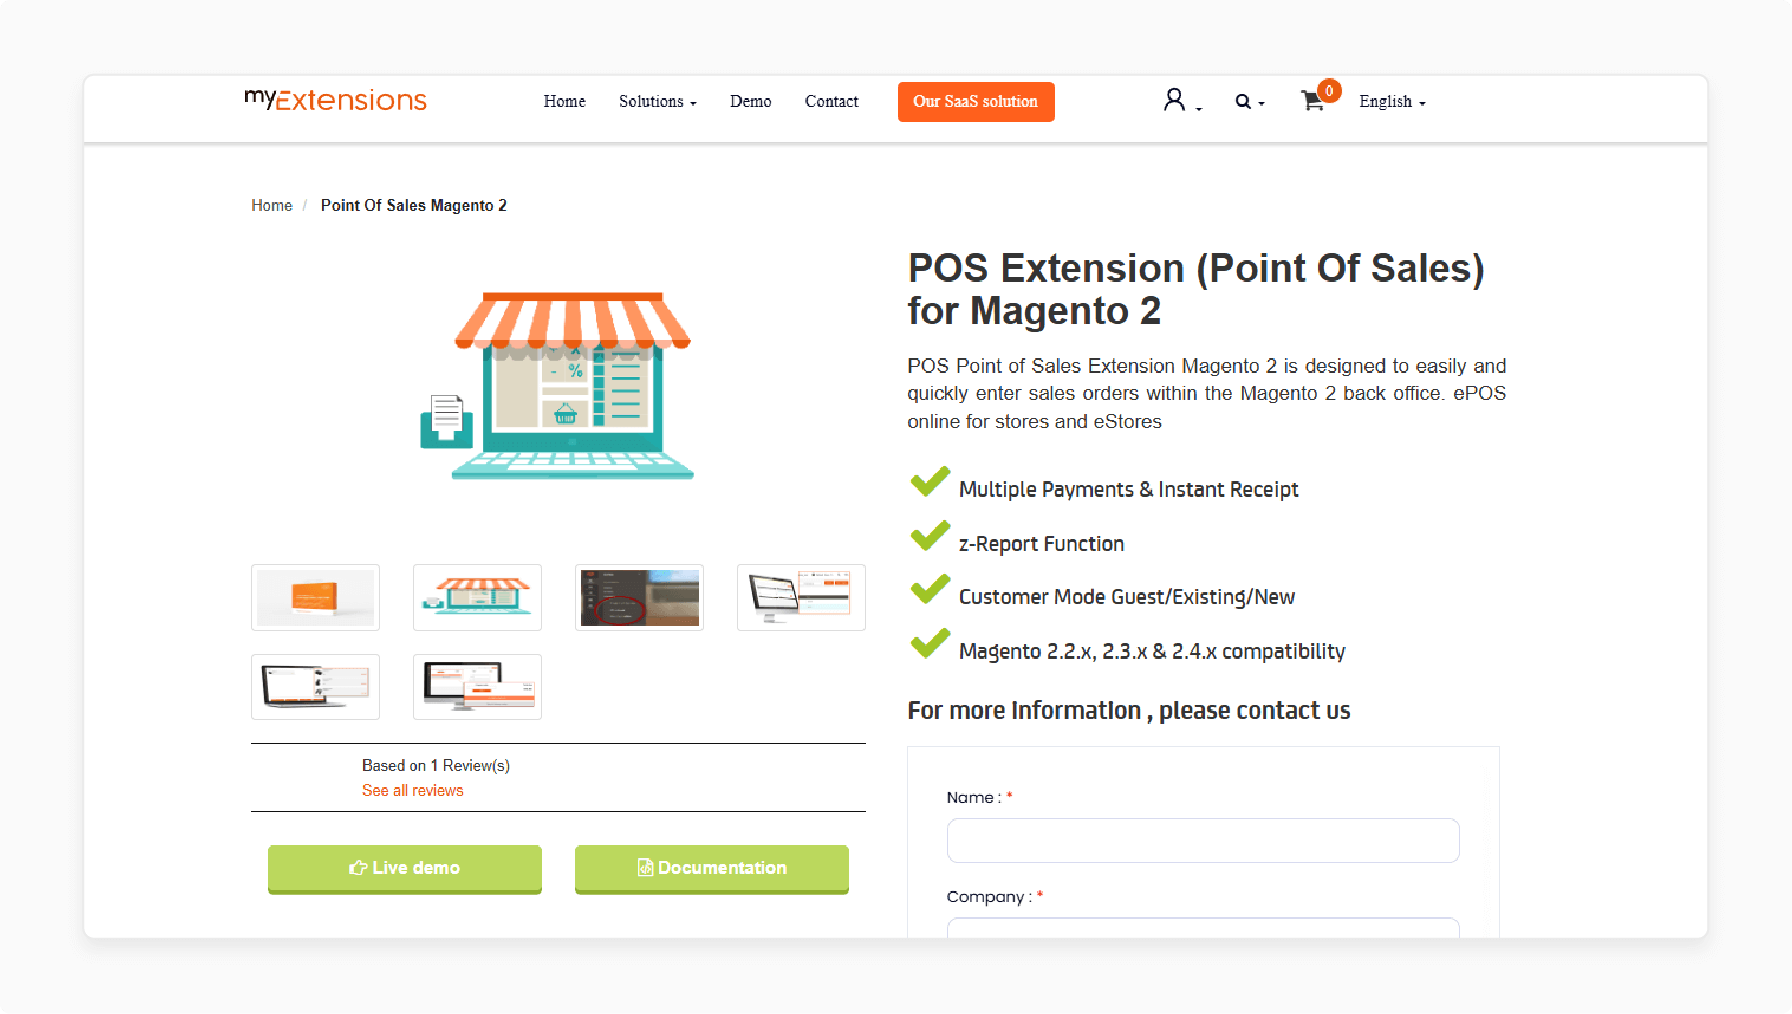This screenshot has width=1792, height=1014.
Task: Click For more Information, please contact us heading
Action: click(1129, 710)
